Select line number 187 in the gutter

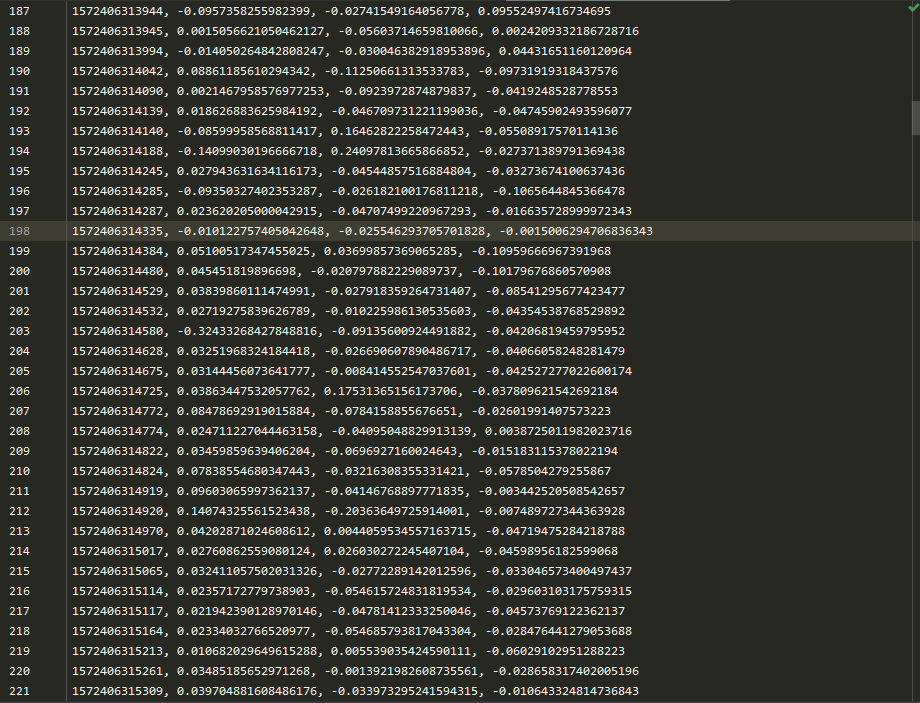click(19, 11)
